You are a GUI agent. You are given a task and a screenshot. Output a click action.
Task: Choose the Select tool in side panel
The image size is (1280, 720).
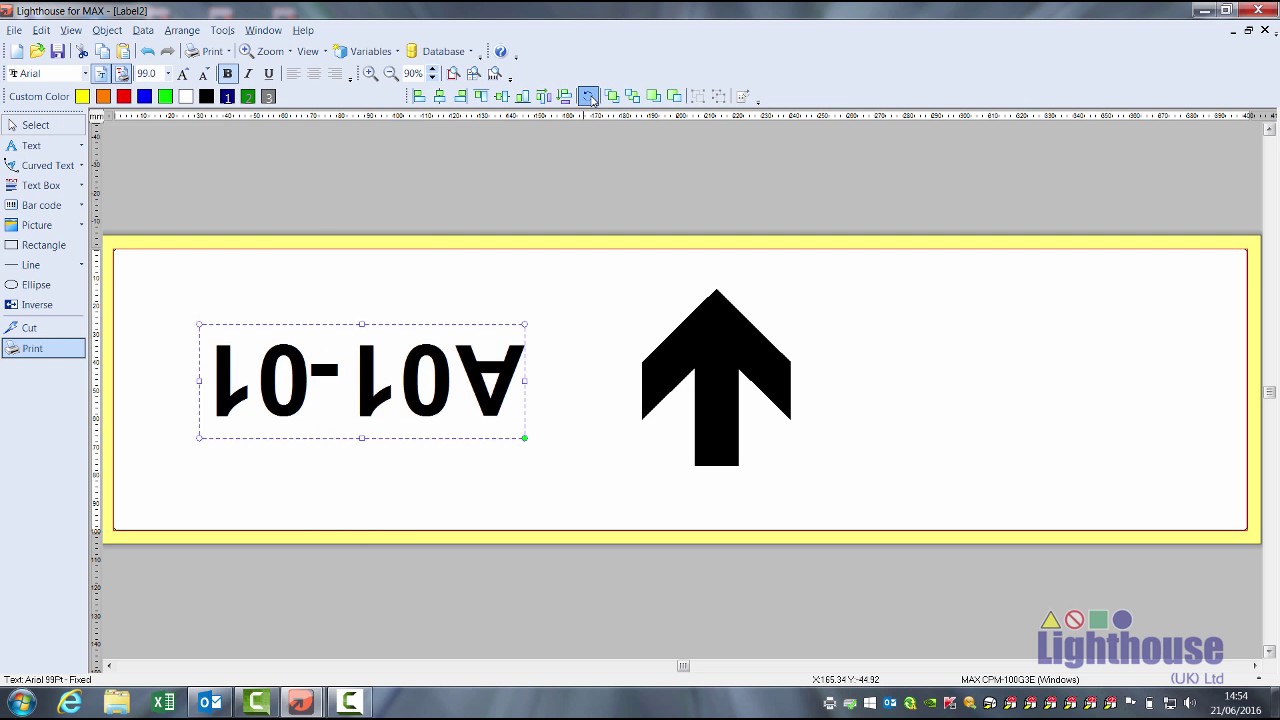(44, 125)
